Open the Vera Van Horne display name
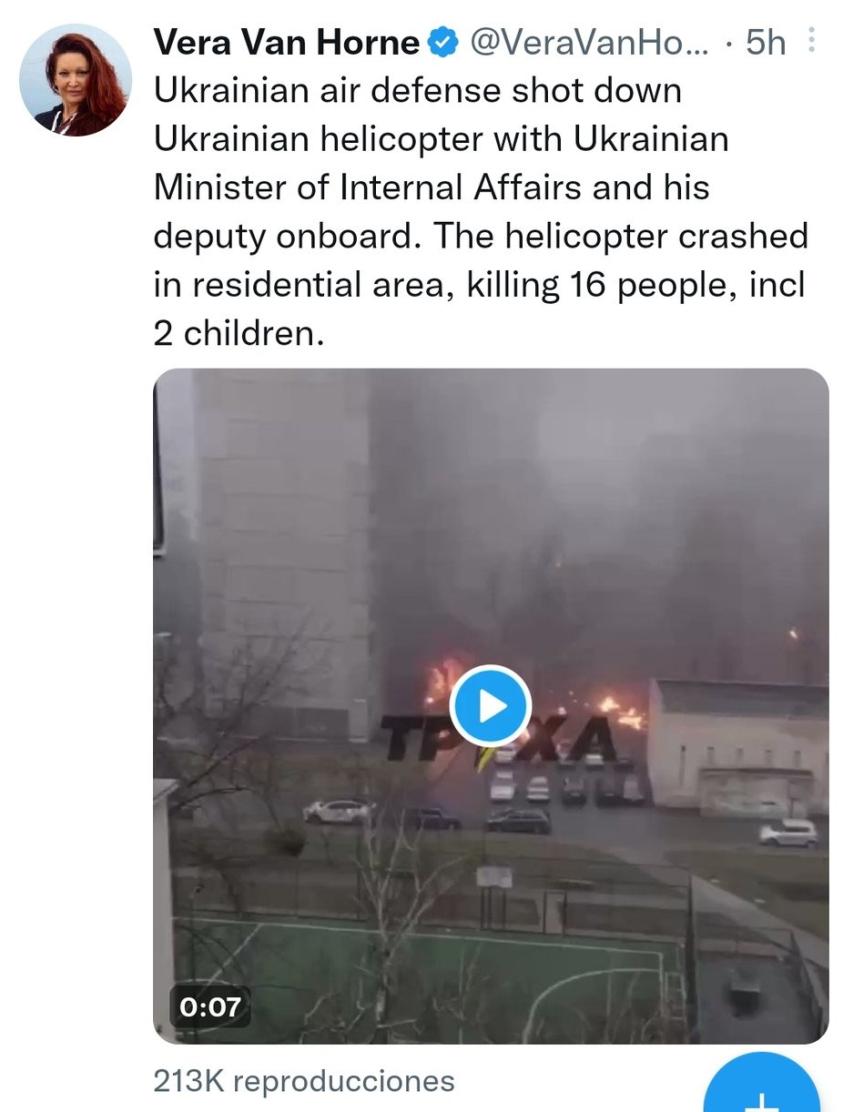843x1112 pixels. coord(286,43)
